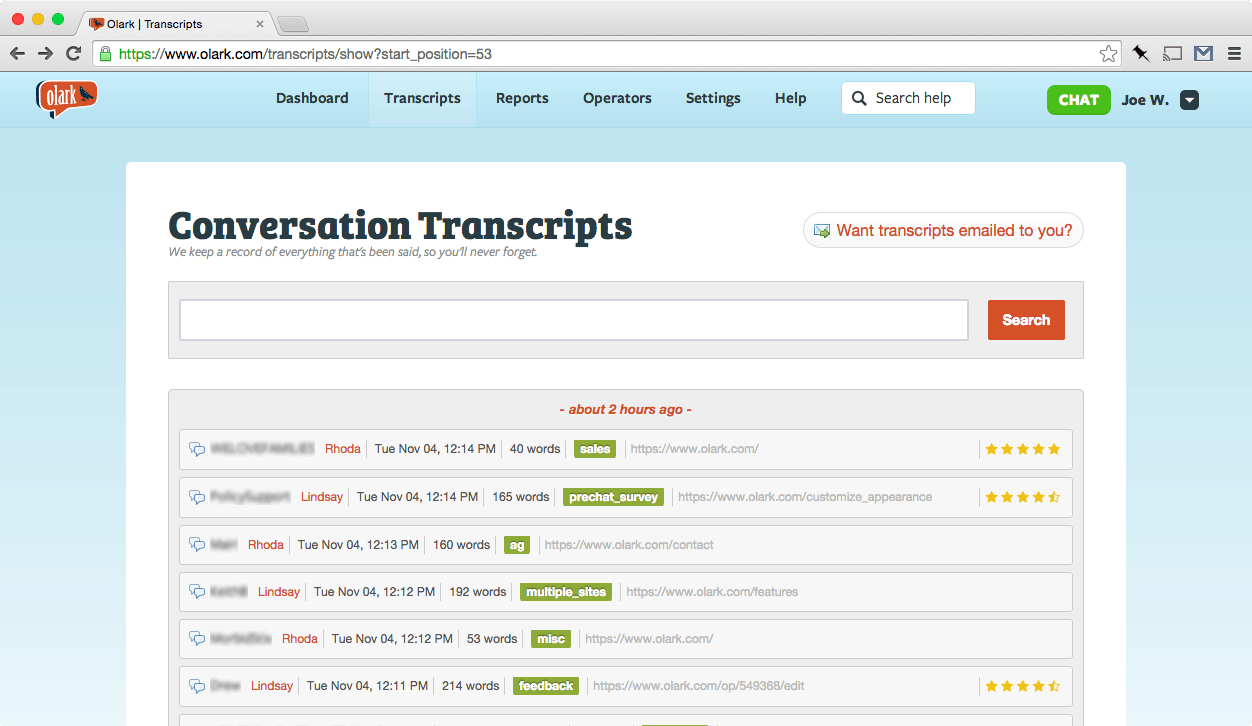Image resolution: width=1252 pixels, height=726 pixels.
Task: Click the Olark logo icon
Action: coord(66,98)
